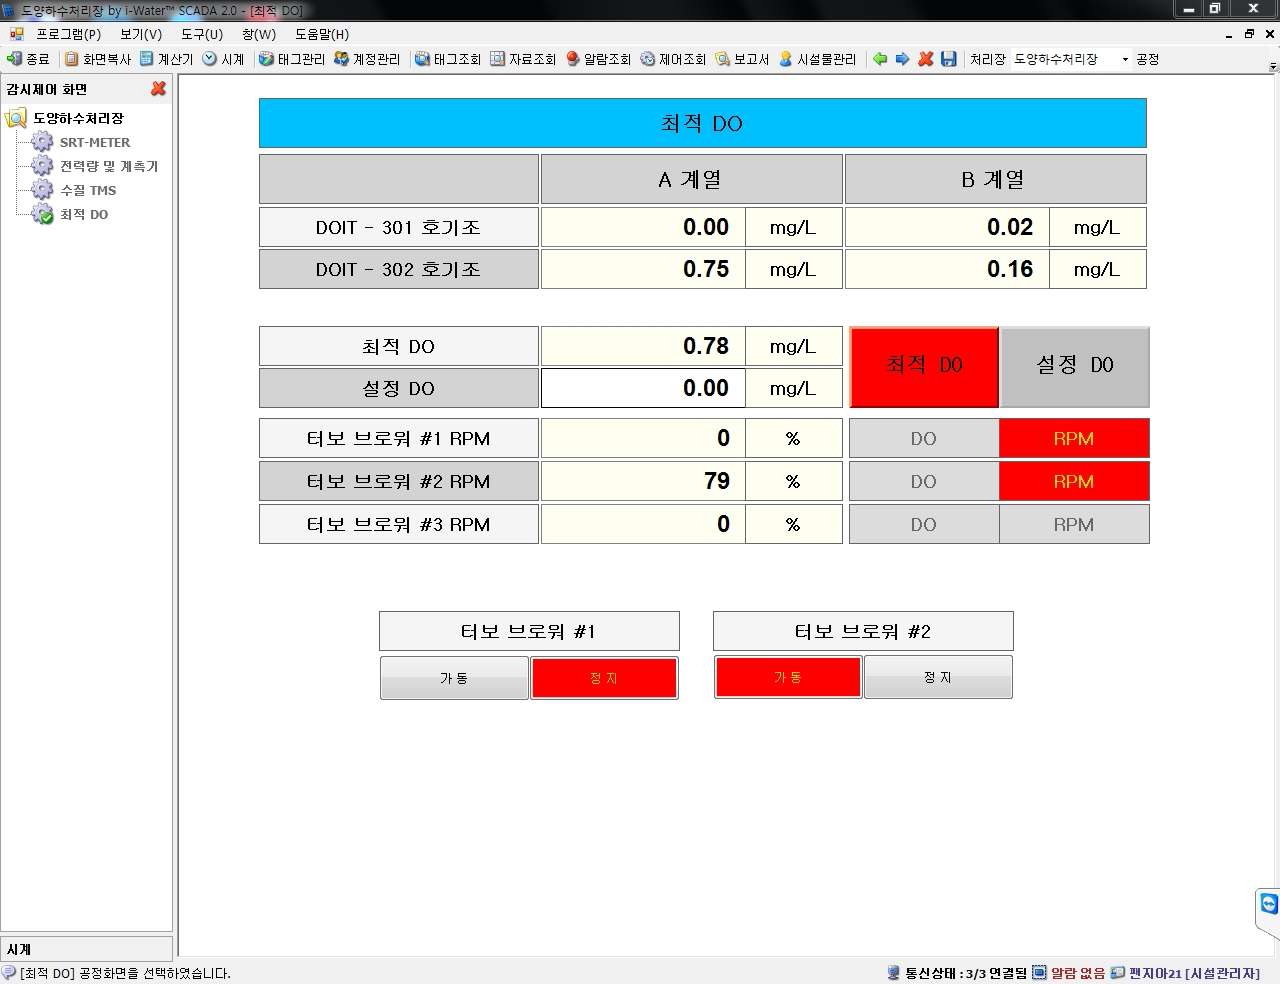Set turbo blower #1 to DO mode
The image size is (1280, 984).
point(924,438)
